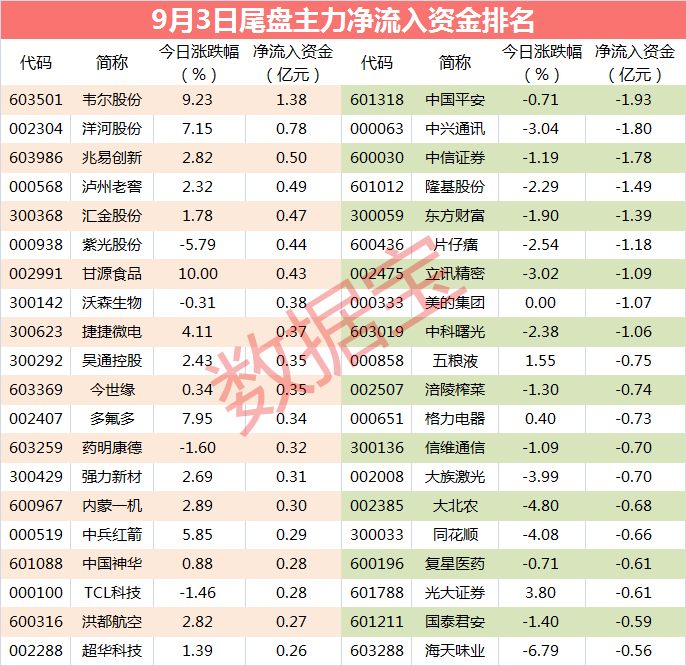Screen dimensions: 686x666
Task: Select stock name 大族激光
Action: tap(455, 477)
